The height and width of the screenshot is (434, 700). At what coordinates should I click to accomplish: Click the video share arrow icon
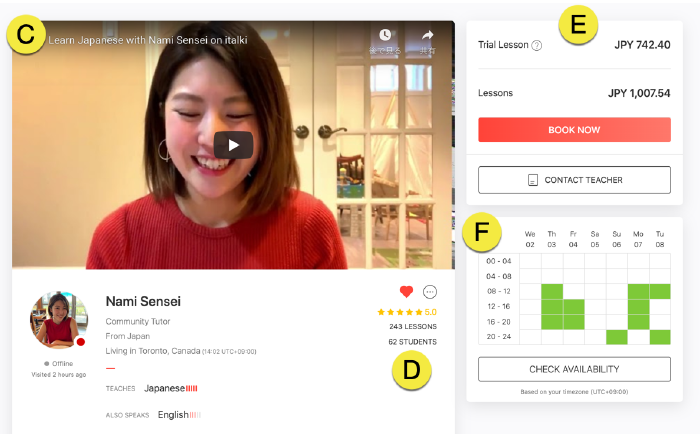427,35
